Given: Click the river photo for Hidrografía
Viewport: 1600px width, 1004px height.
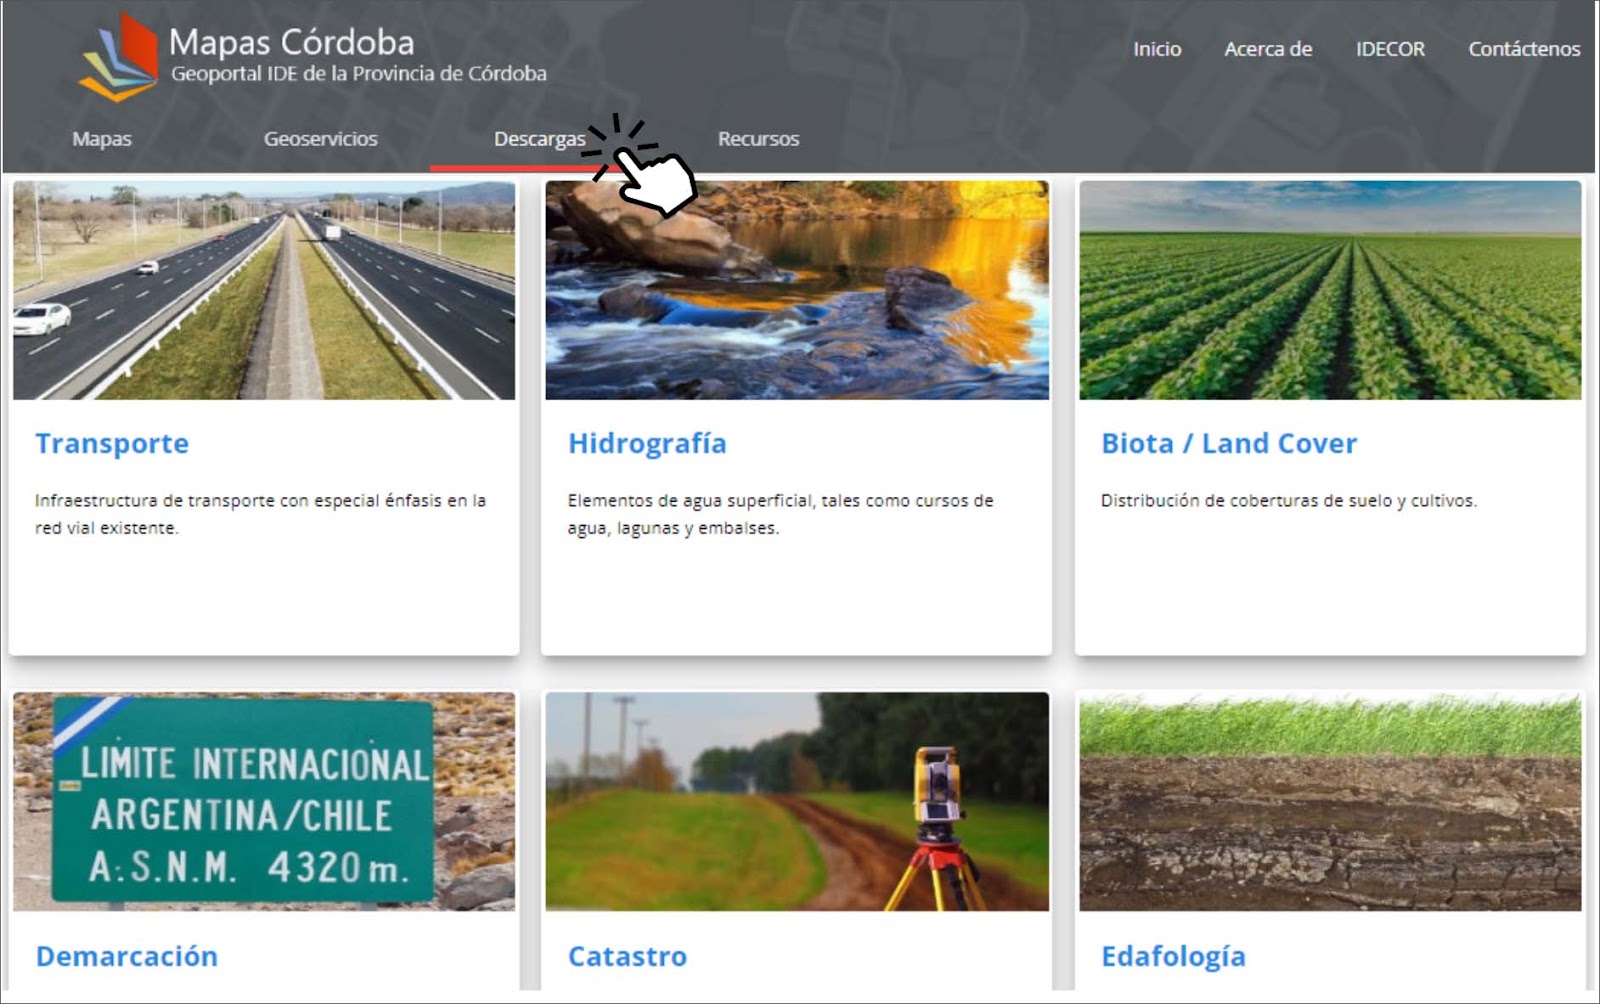Looking at the screenshot, I should point(797,290).
